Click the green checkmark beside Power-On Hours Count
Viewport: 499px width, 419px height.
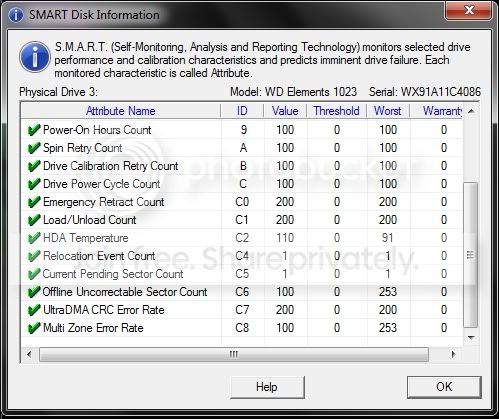[x=34, y=130]
